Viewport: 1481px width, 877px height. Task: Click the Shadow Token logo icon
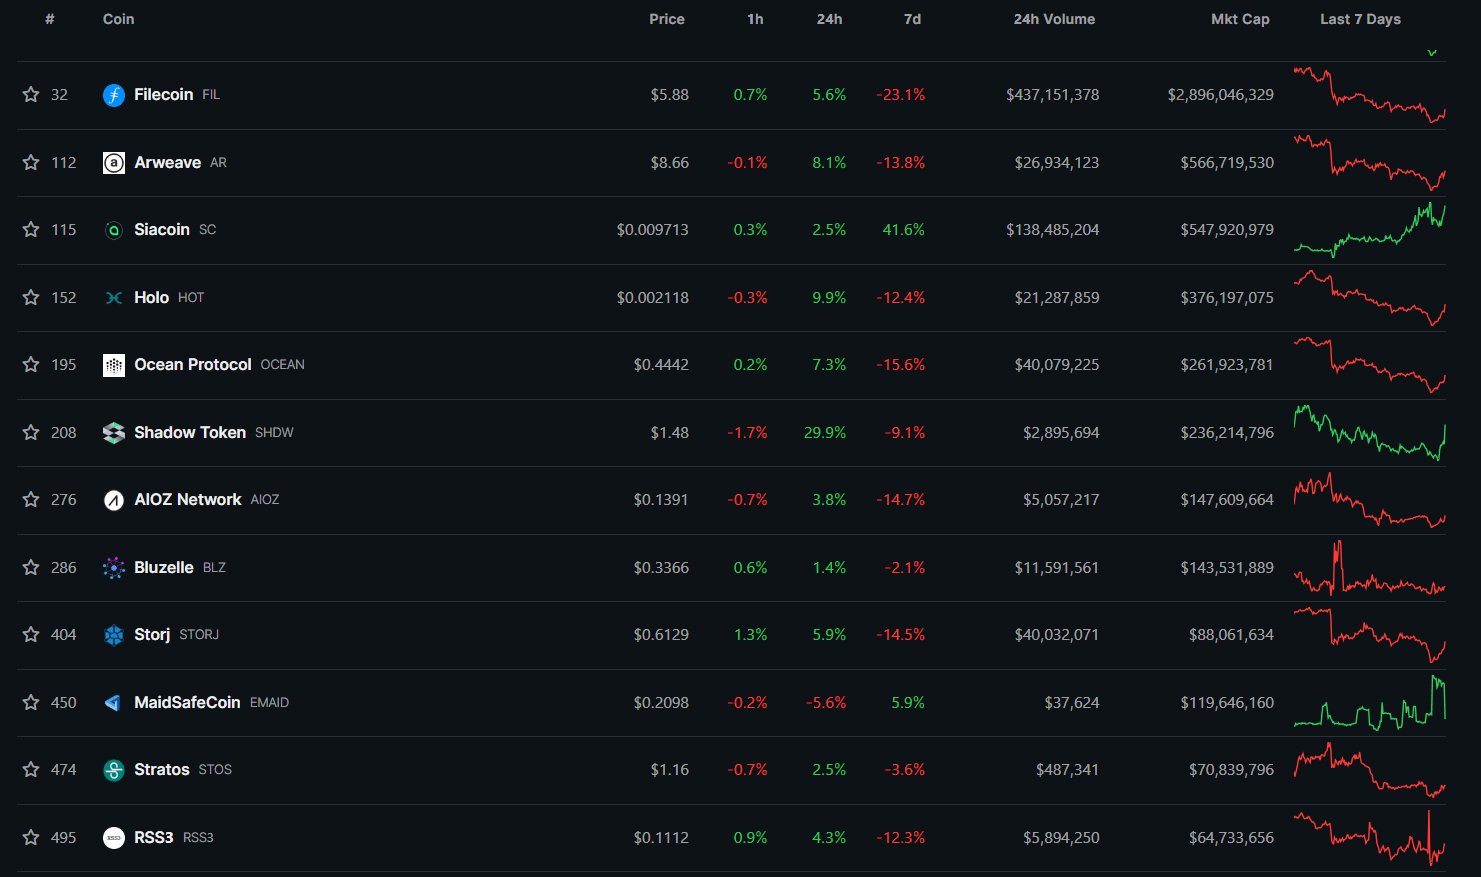tap(114, 433)
